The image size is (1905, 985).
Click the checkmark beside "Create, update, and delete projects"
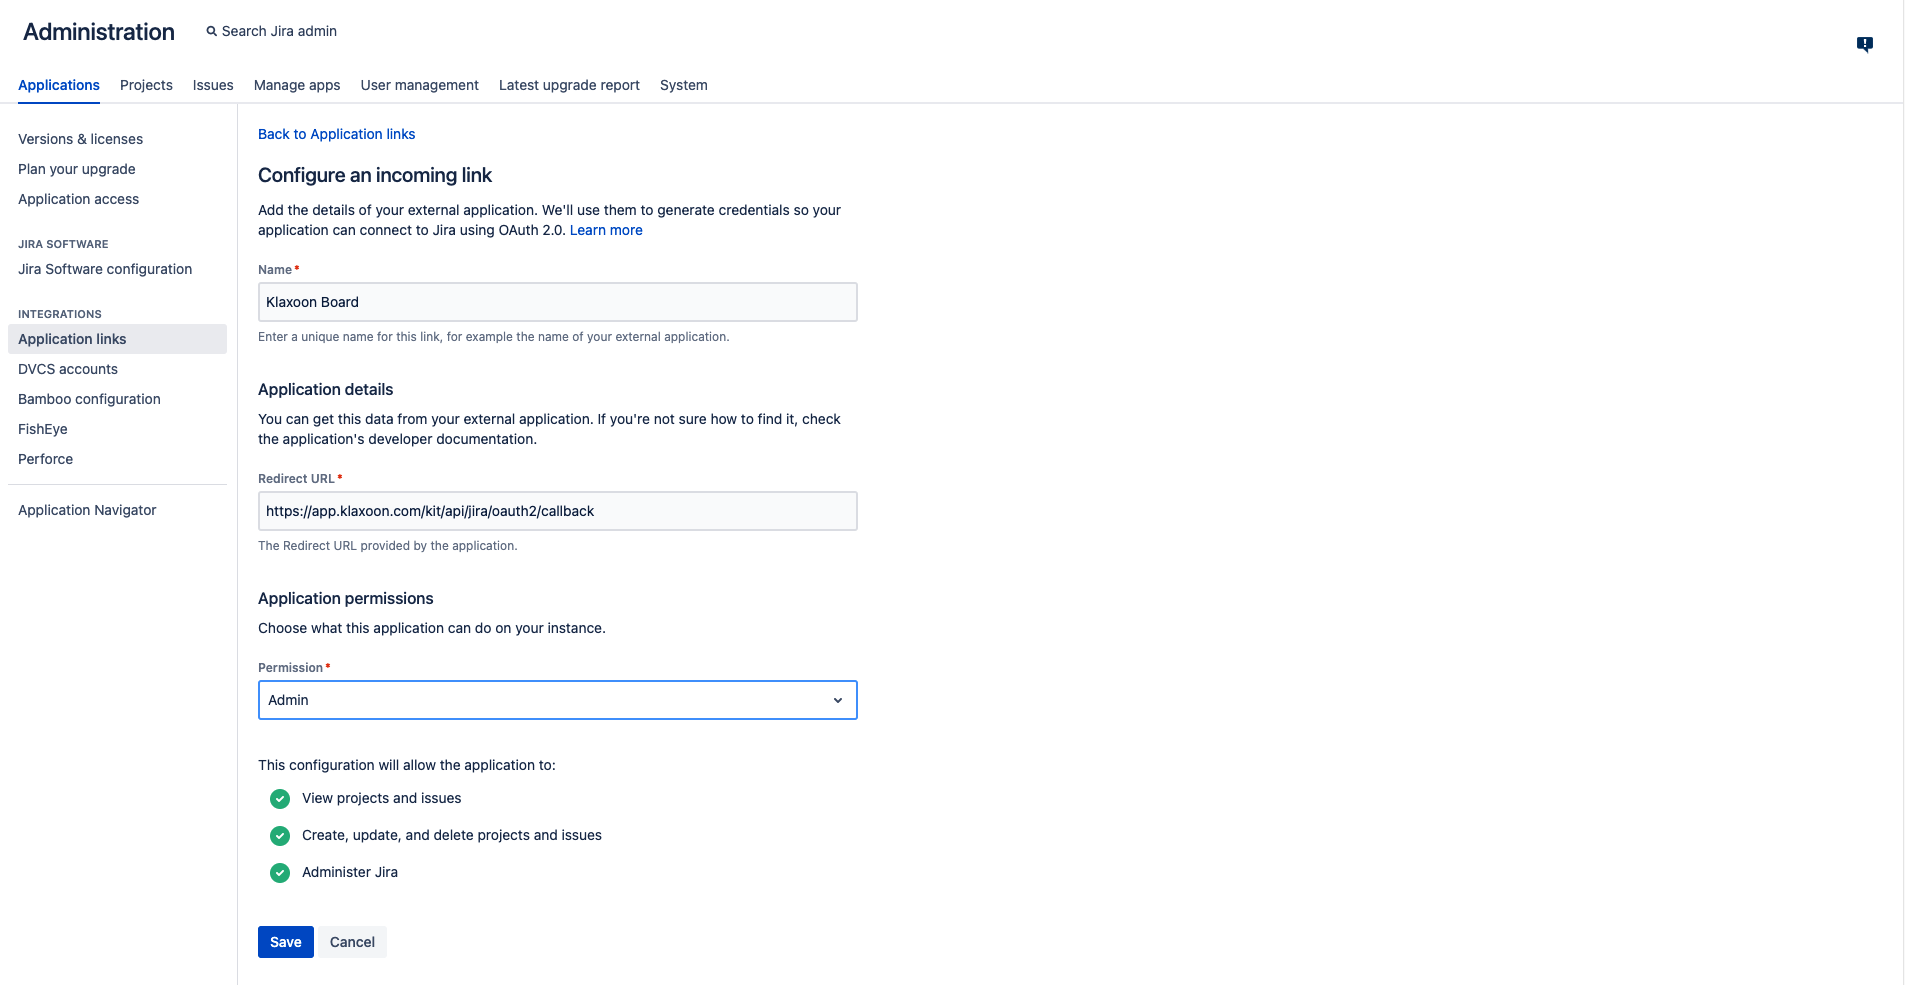(280, 836)
